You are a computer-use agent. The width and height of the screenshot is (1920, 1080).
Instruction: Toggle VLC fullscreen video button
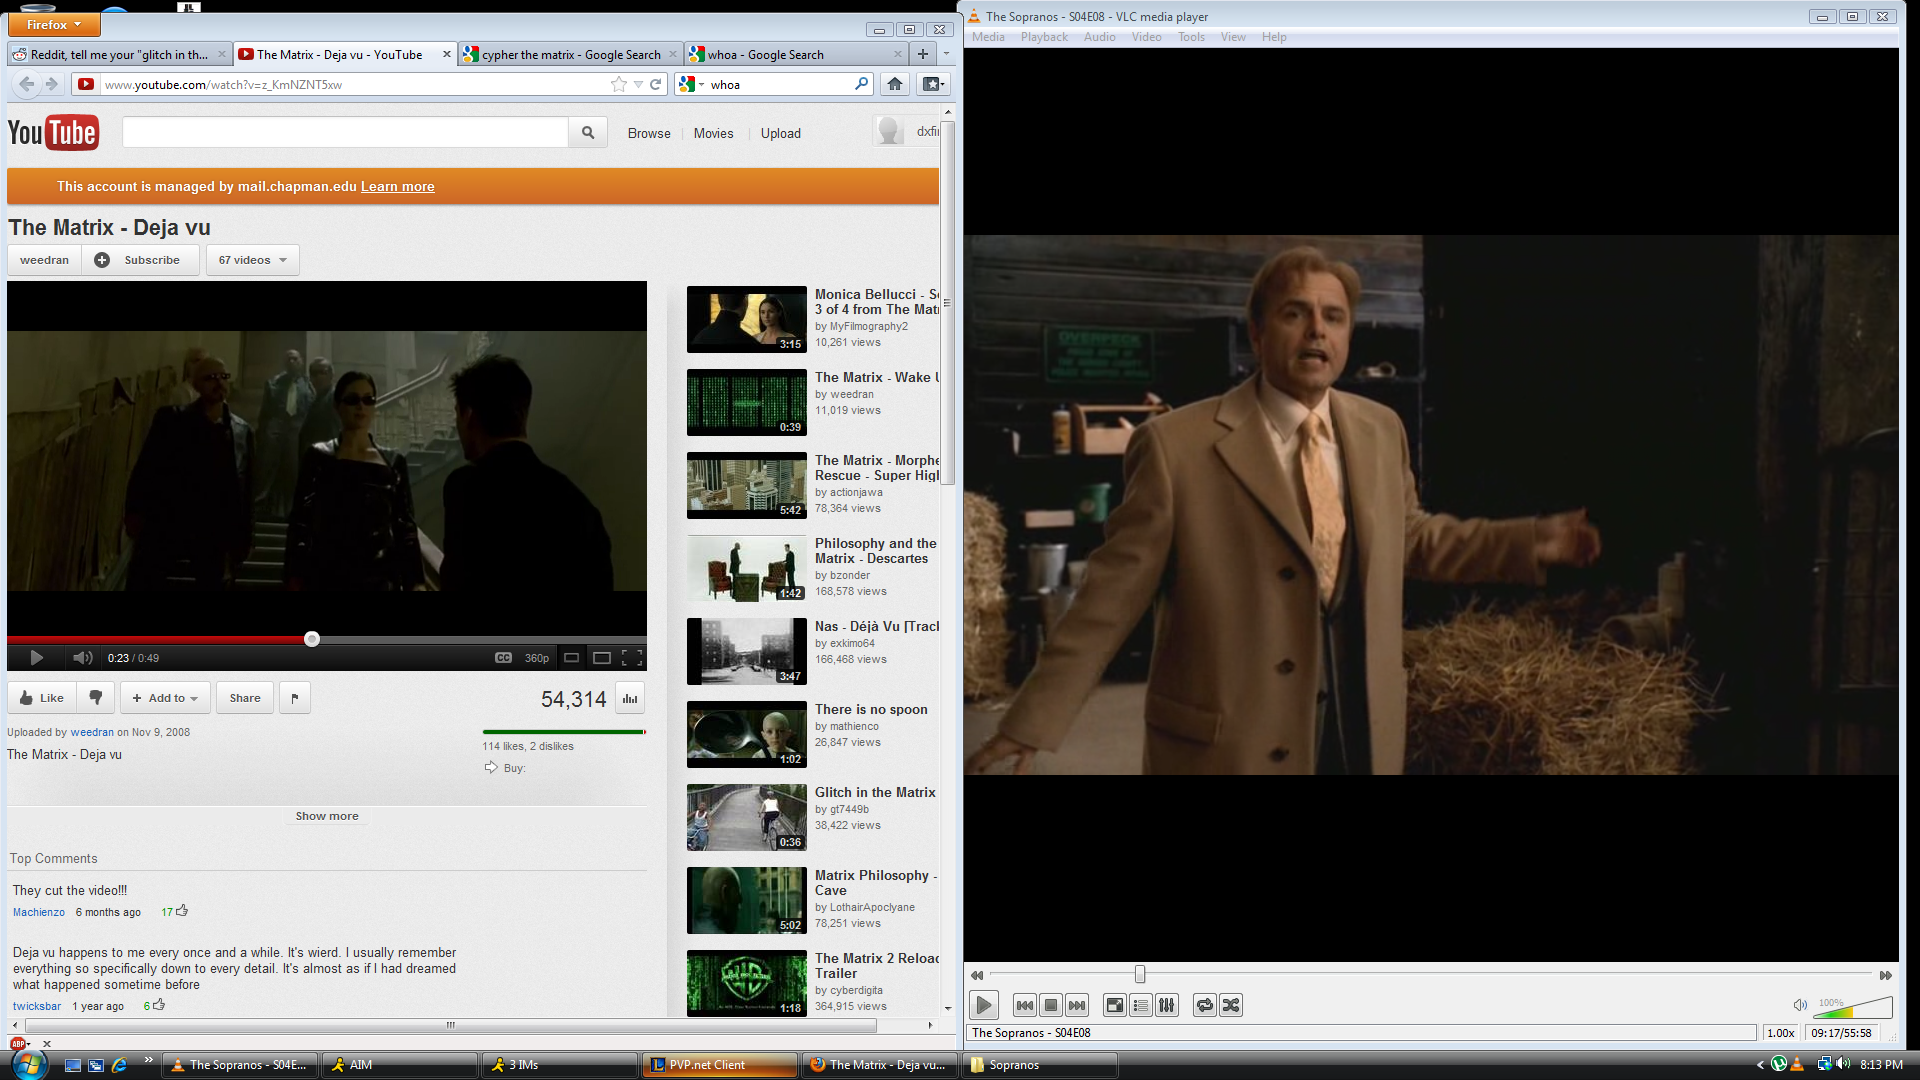pyautogui.click(x=1114, y=1005)
